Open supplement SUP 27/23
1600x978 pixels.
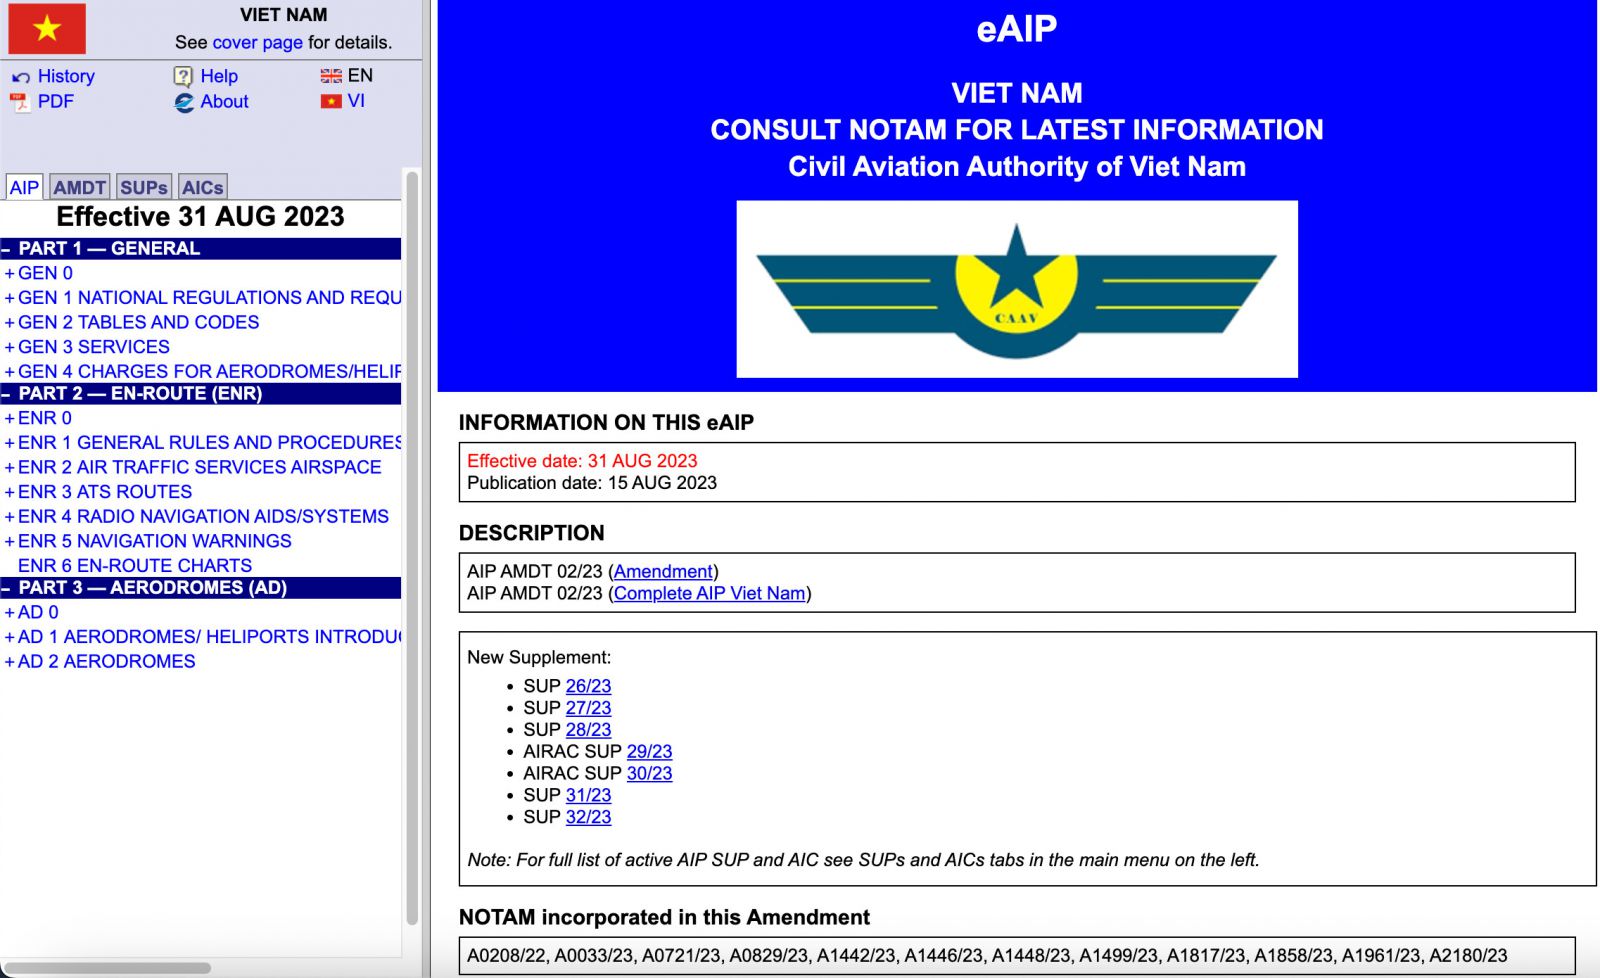pos(588,708)
